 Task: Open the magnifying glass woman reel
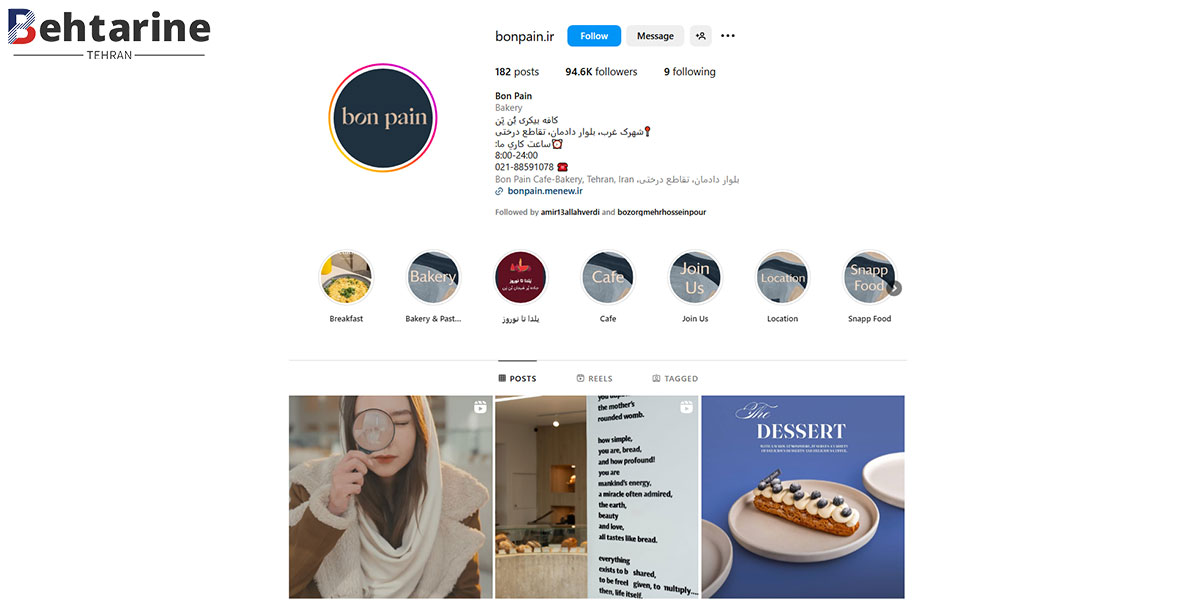pos(390,497)
